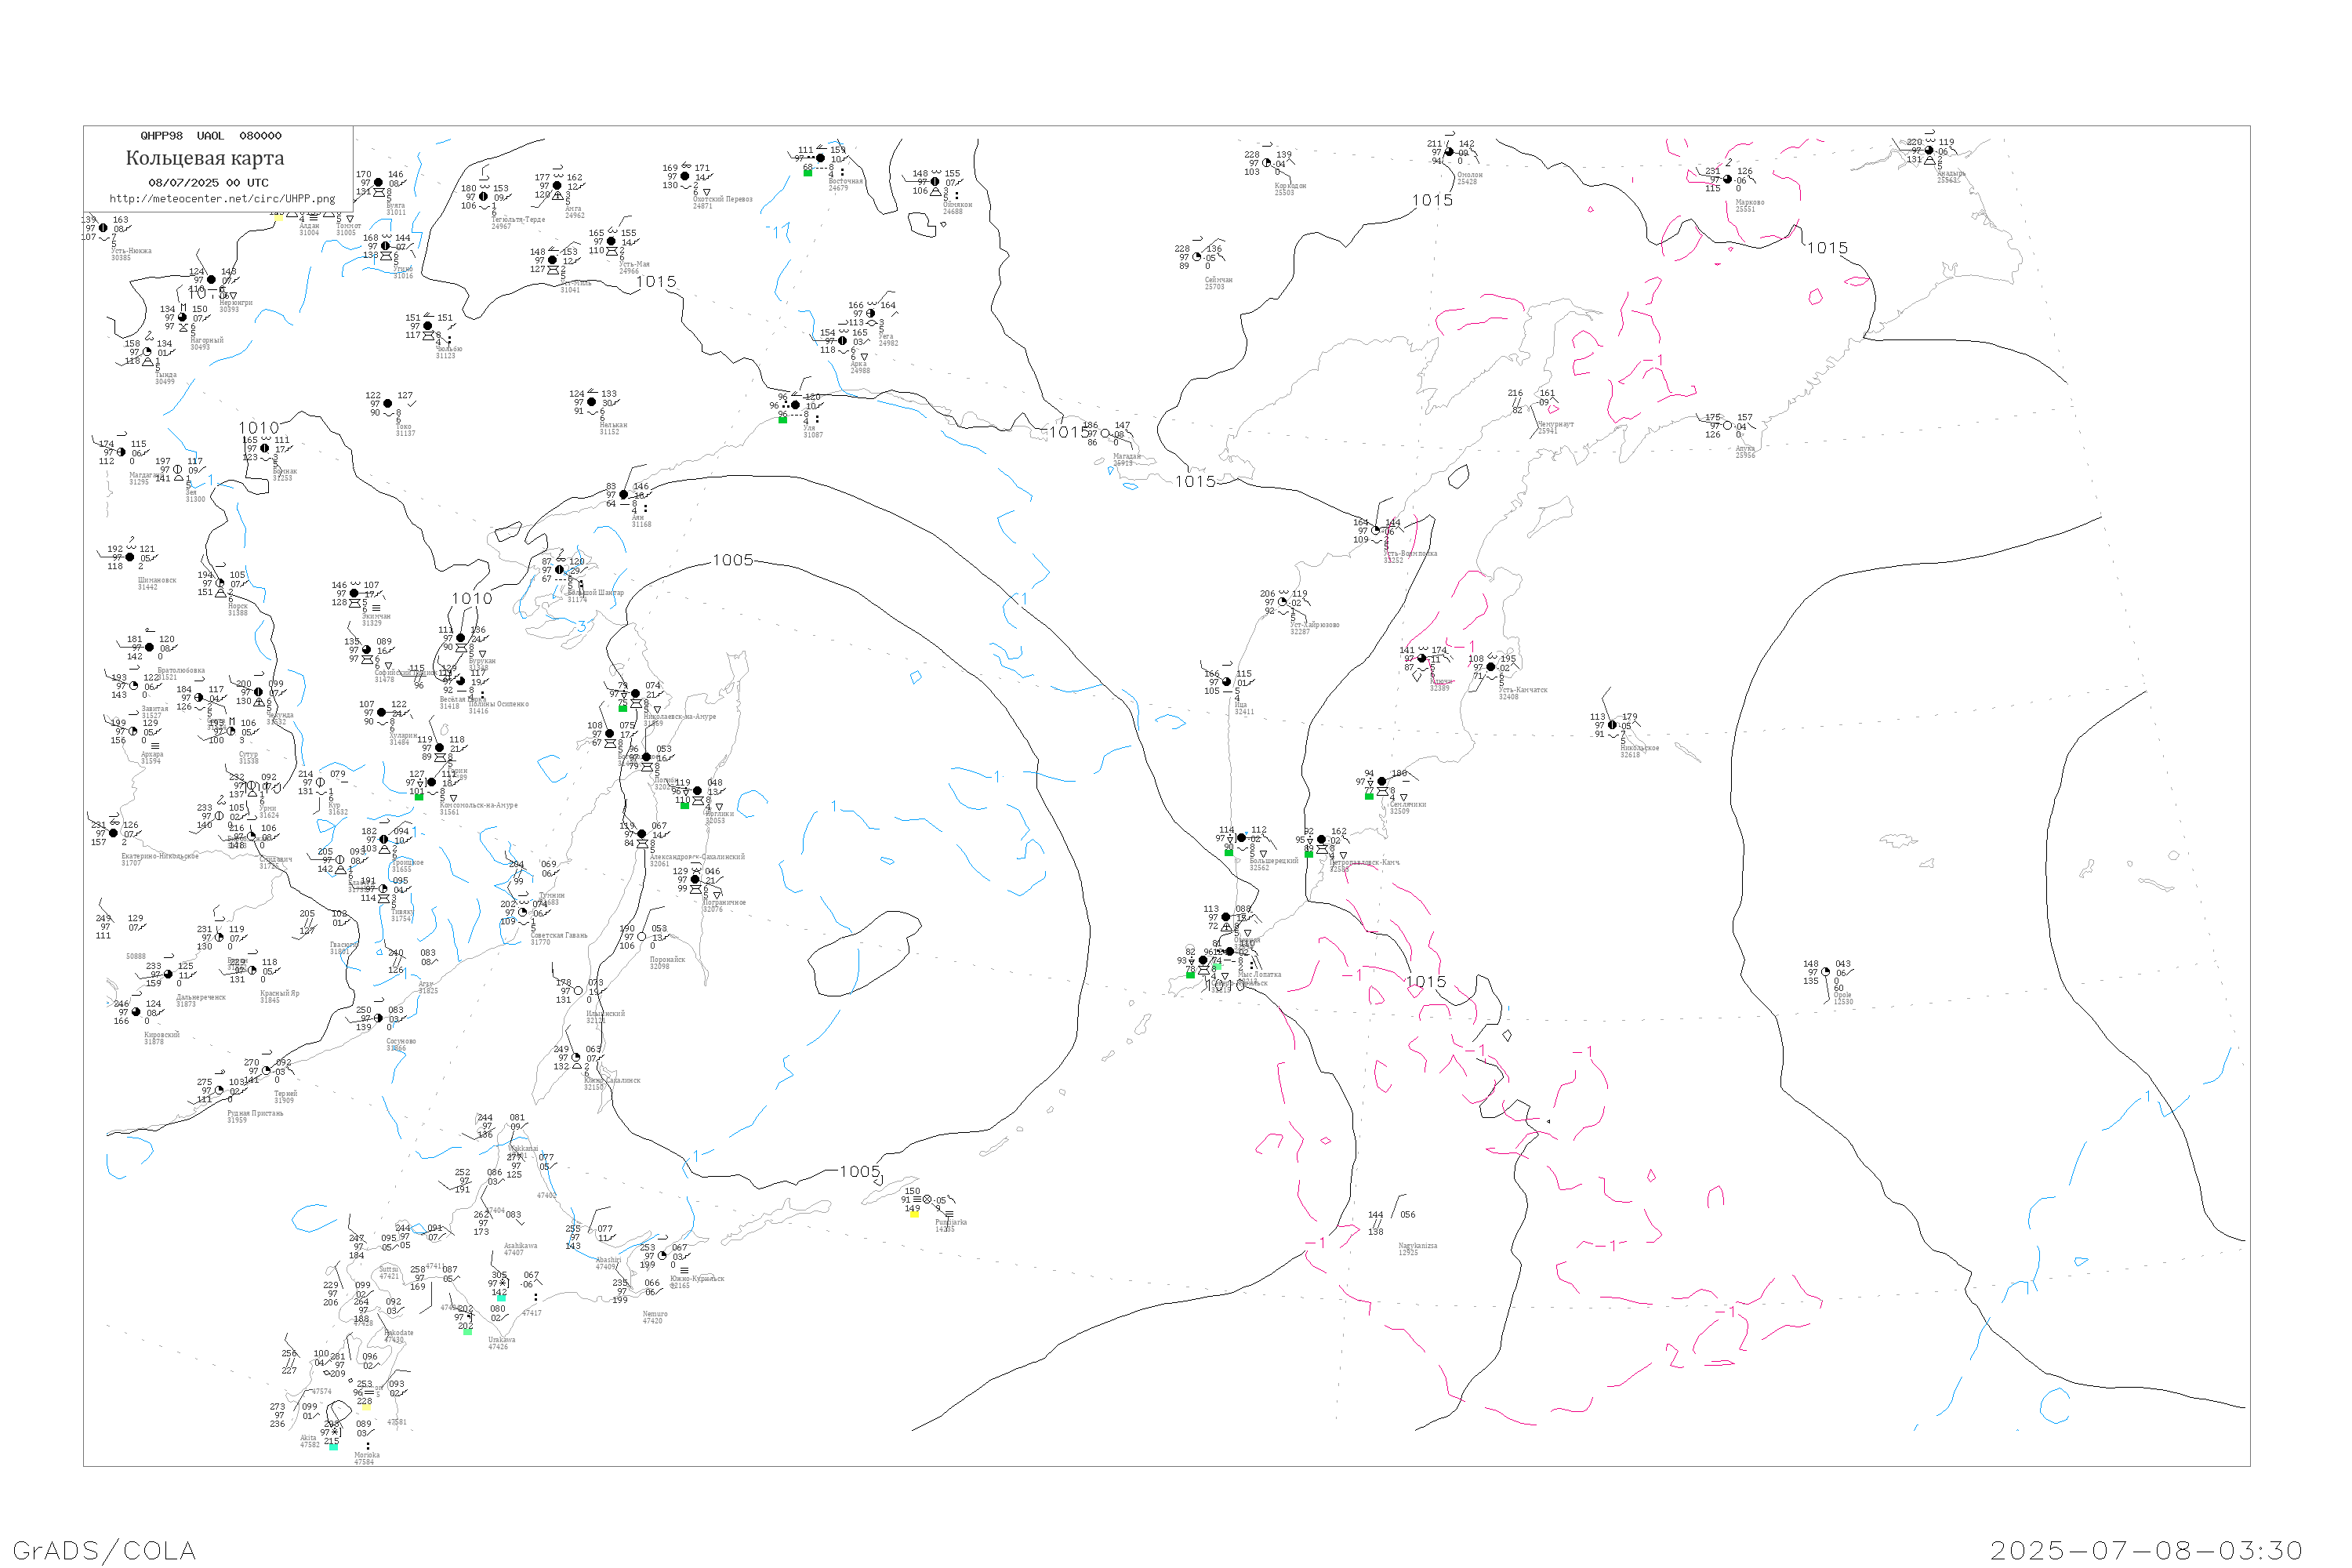Click the Оймякон station cloud-cover circle
The width and height of the screenshot is (2352, 1568).
click(x=935, y=182)
